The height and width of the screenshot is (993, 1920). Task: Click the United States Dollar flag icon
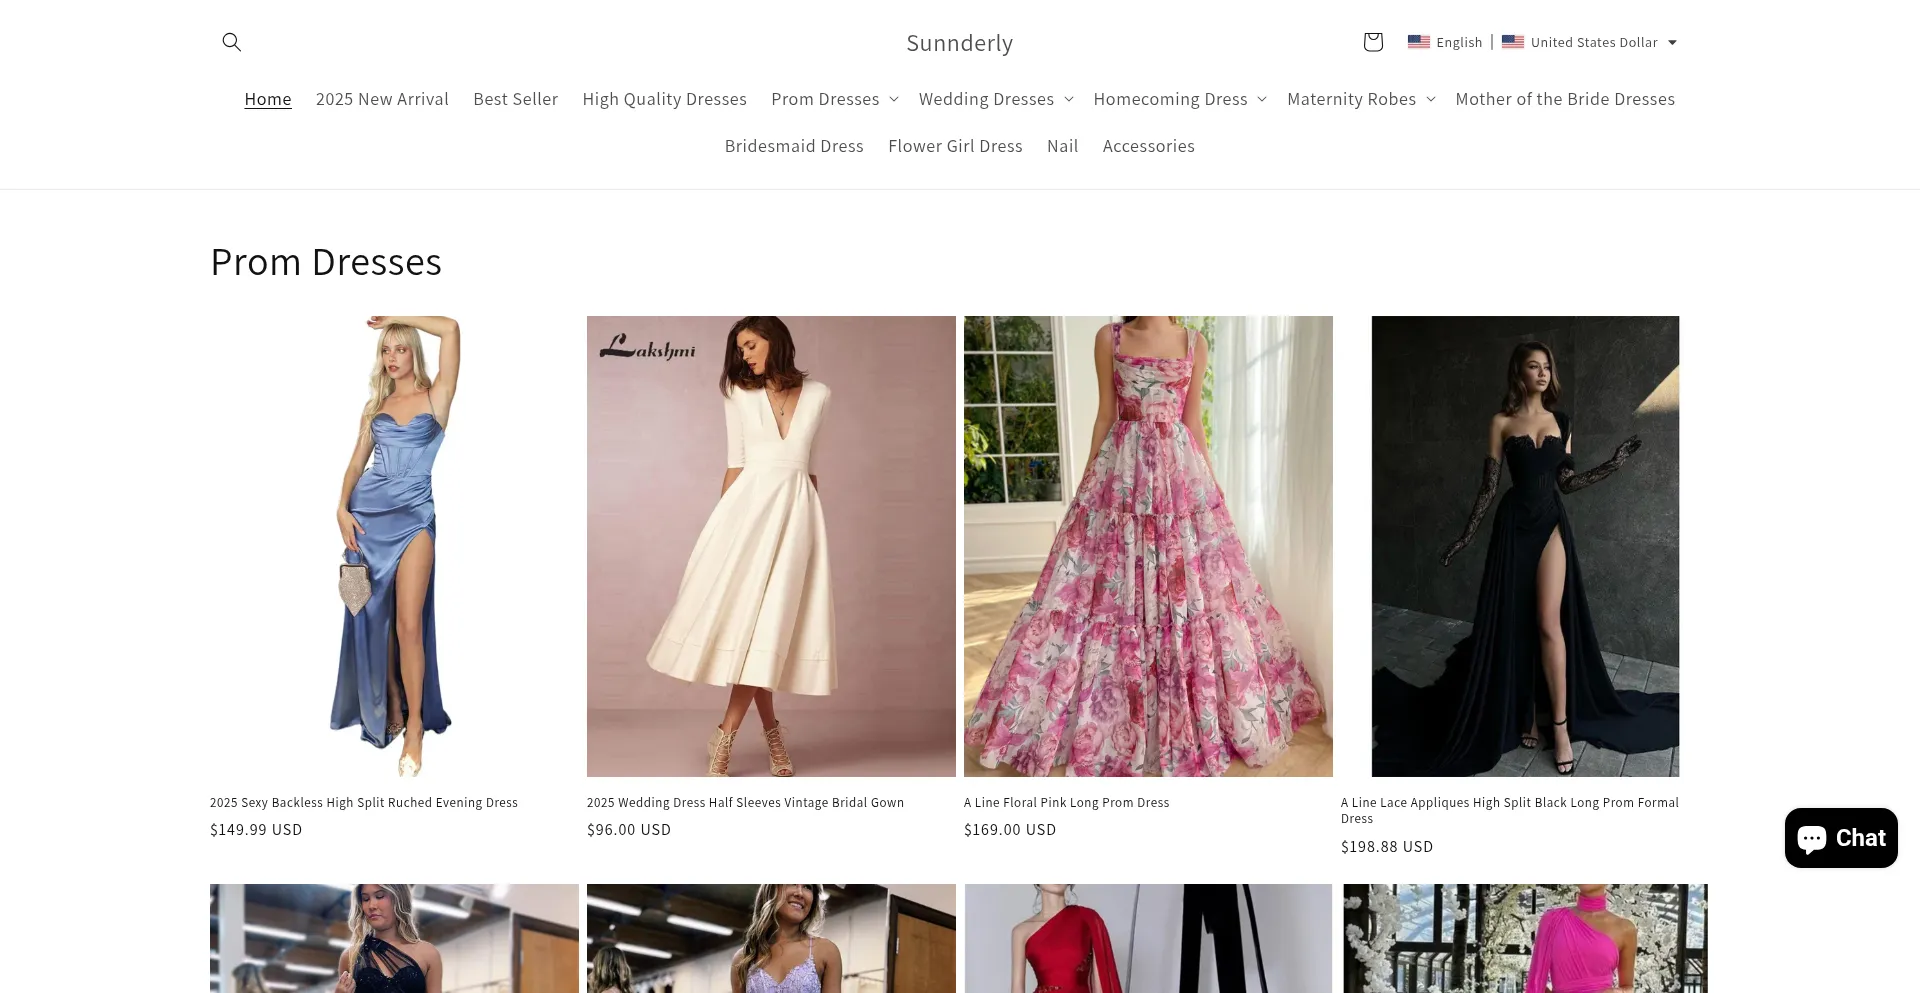(1512, 42)
